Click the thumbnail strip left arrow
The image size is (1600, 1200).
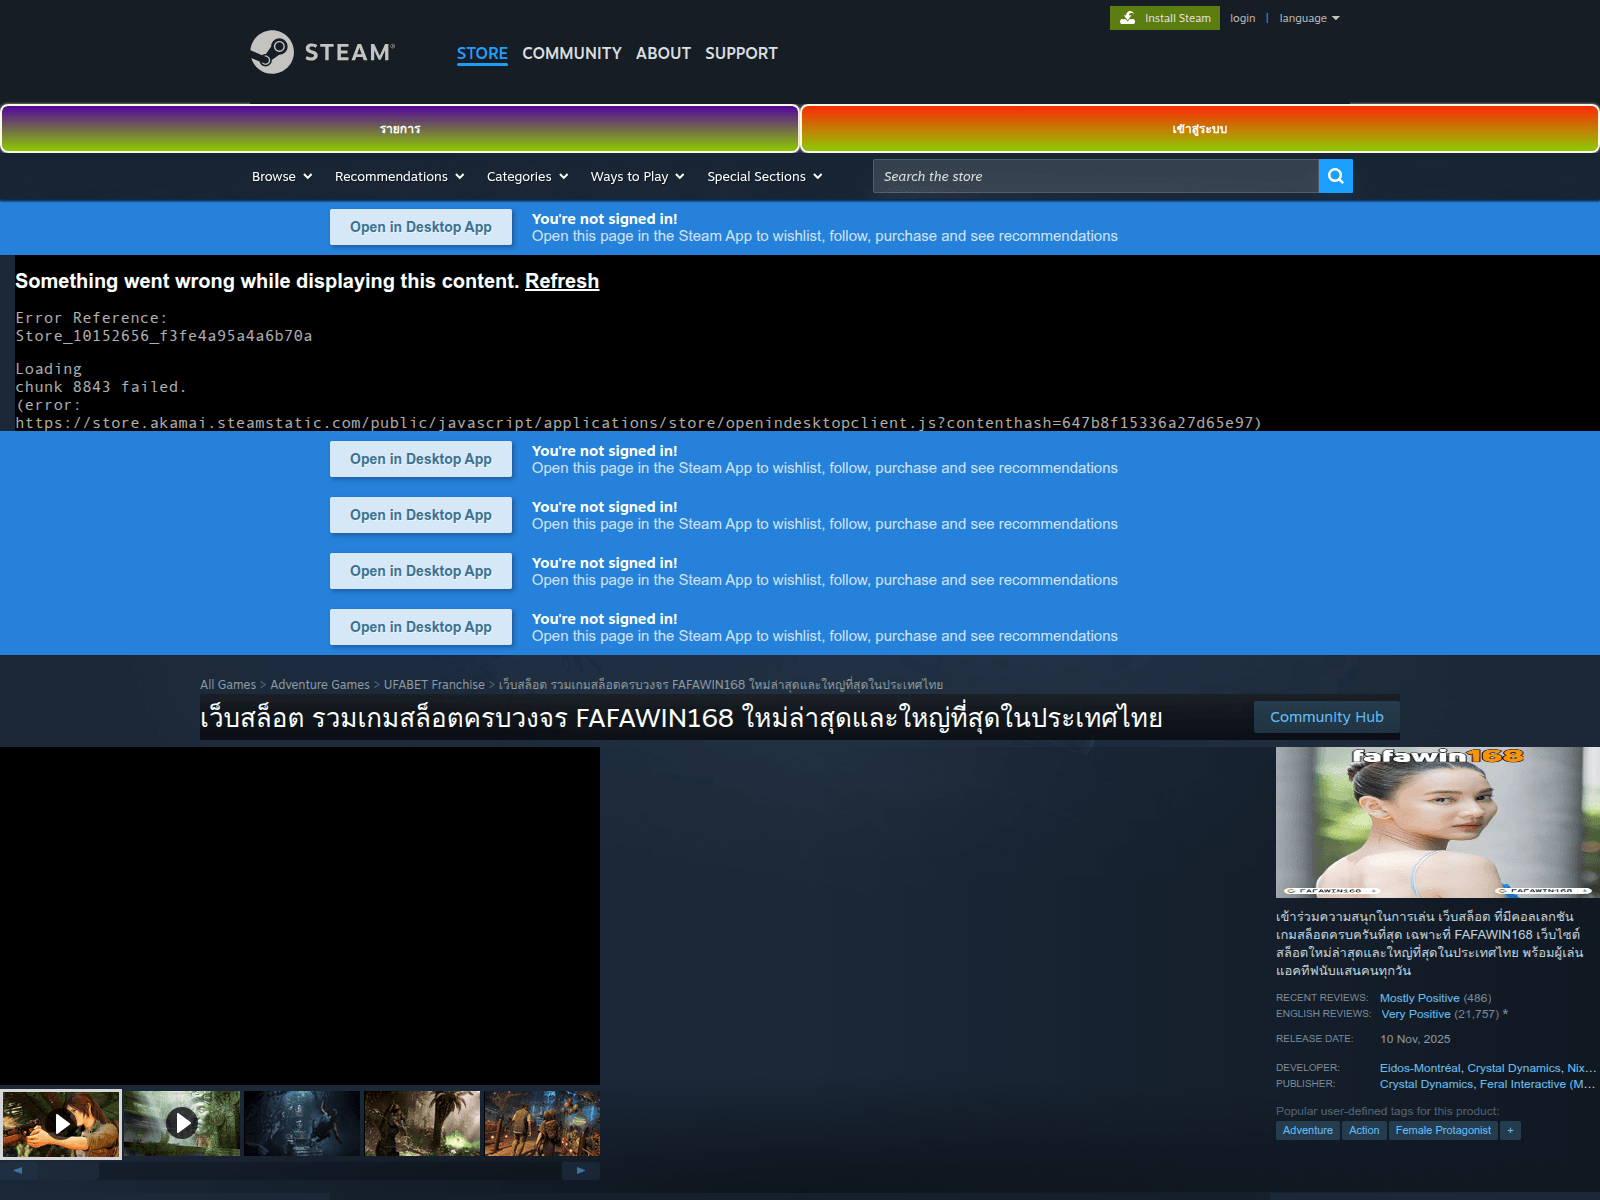click(18, 1170)
